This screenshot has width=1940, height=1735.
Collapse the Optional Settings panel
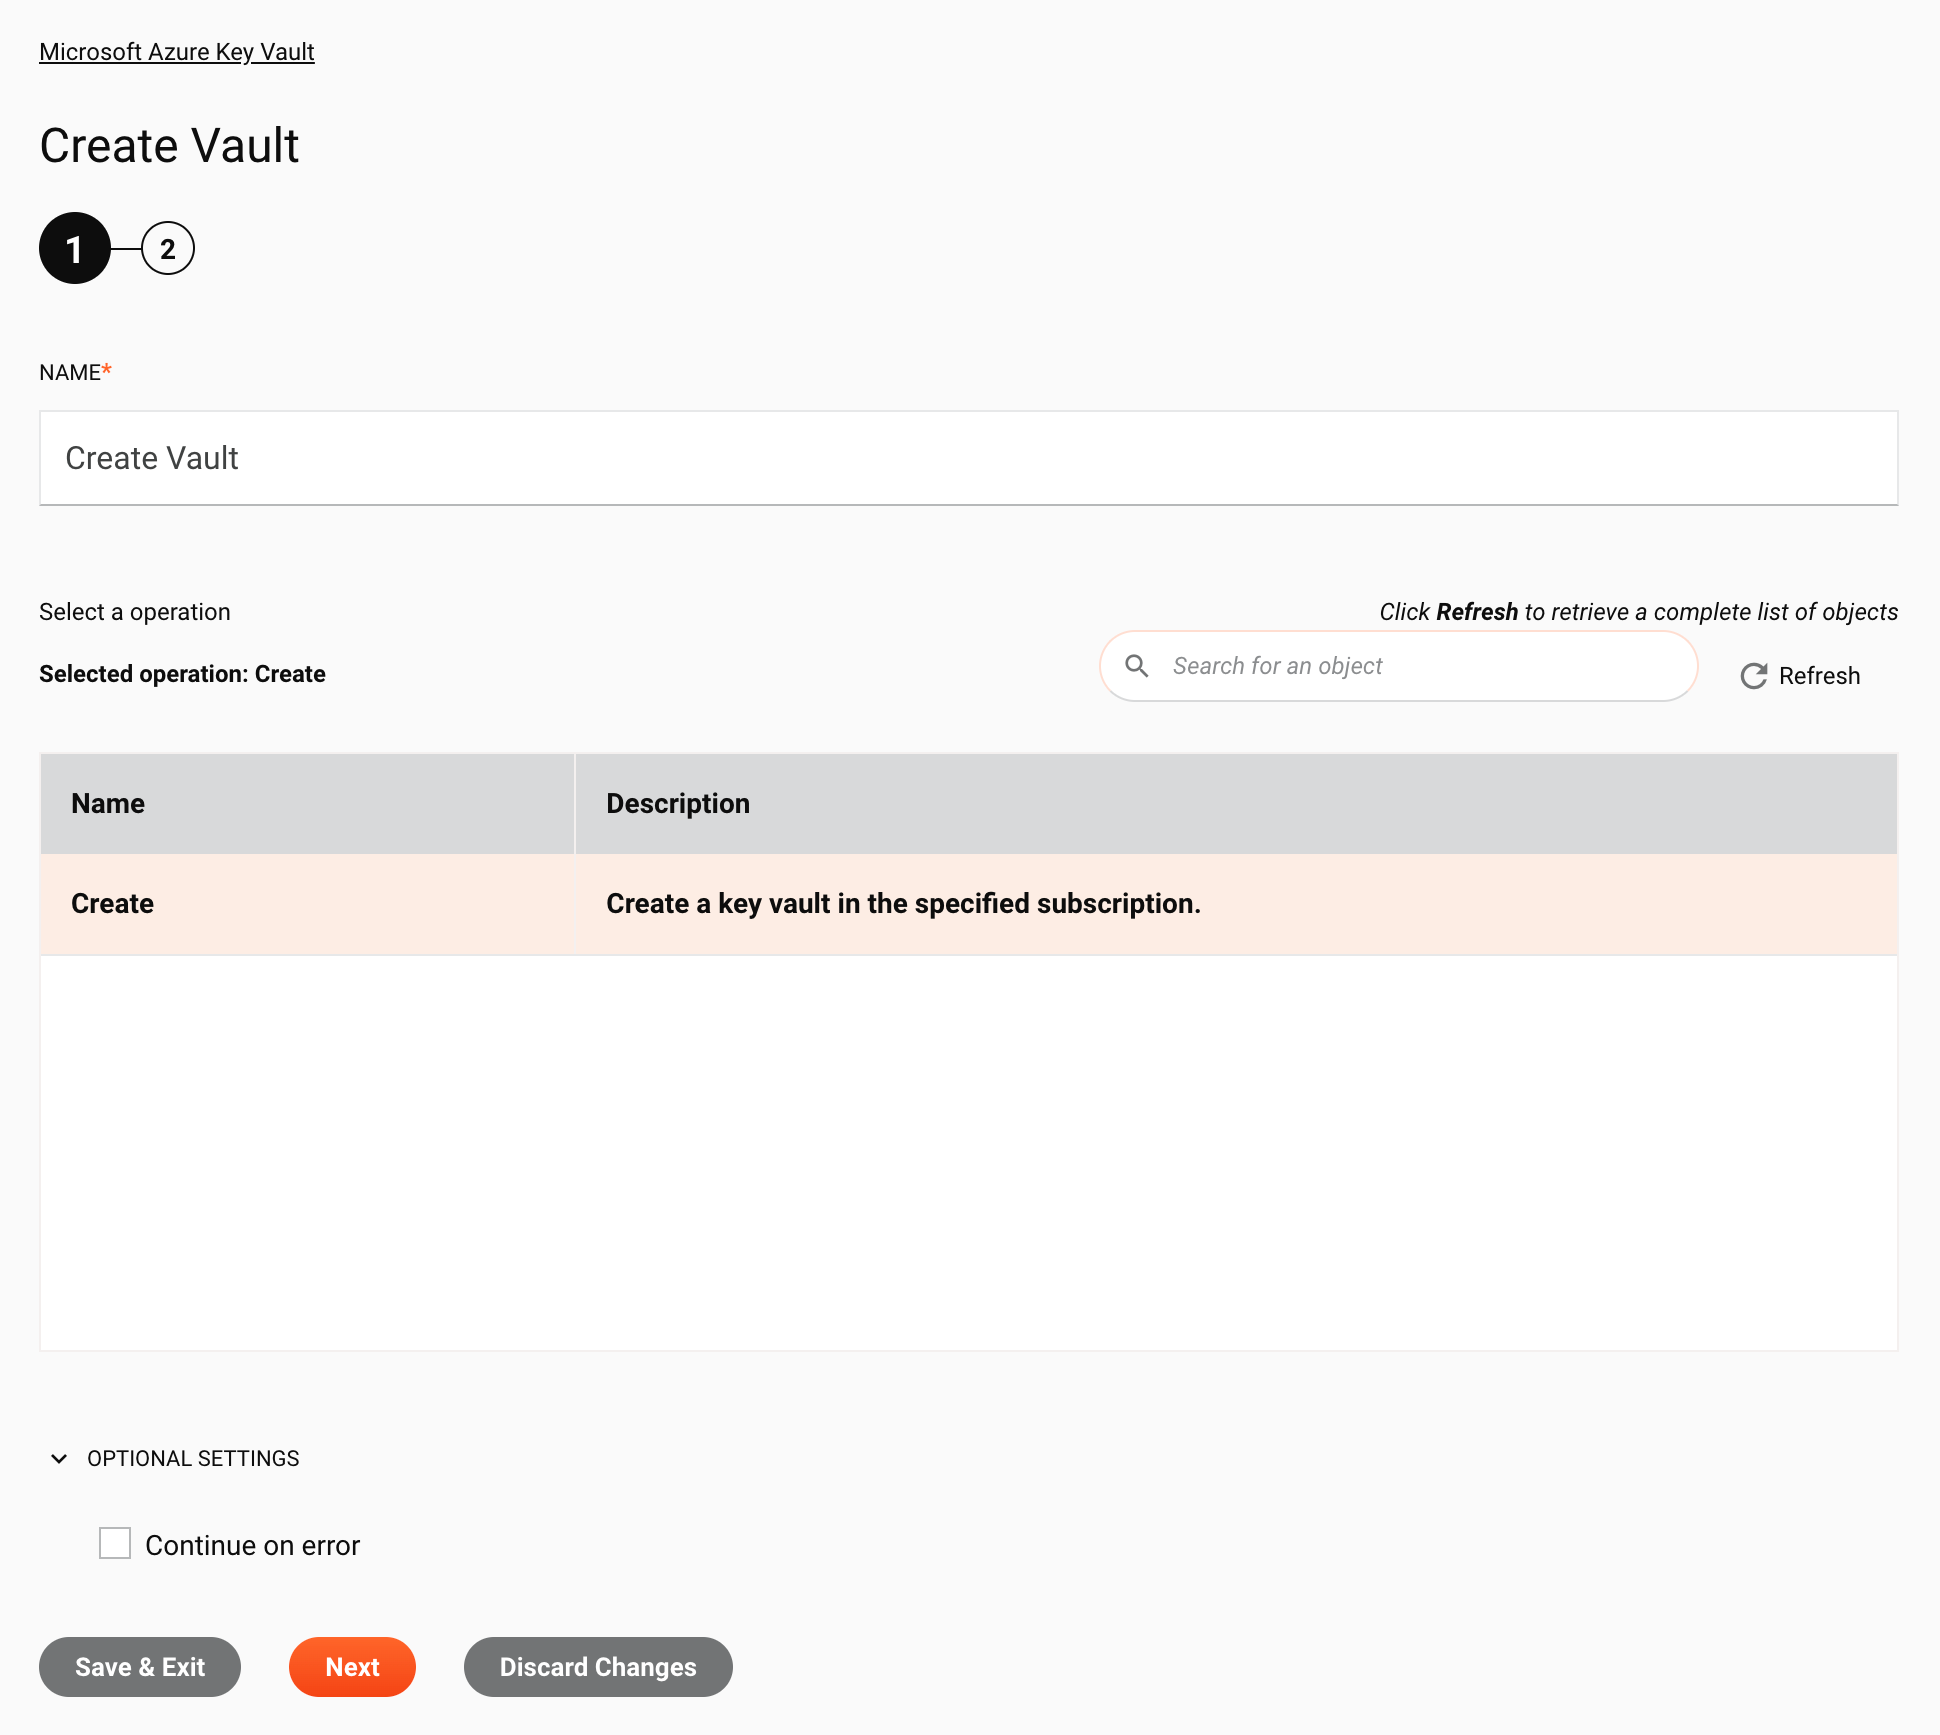[60, 1457]
